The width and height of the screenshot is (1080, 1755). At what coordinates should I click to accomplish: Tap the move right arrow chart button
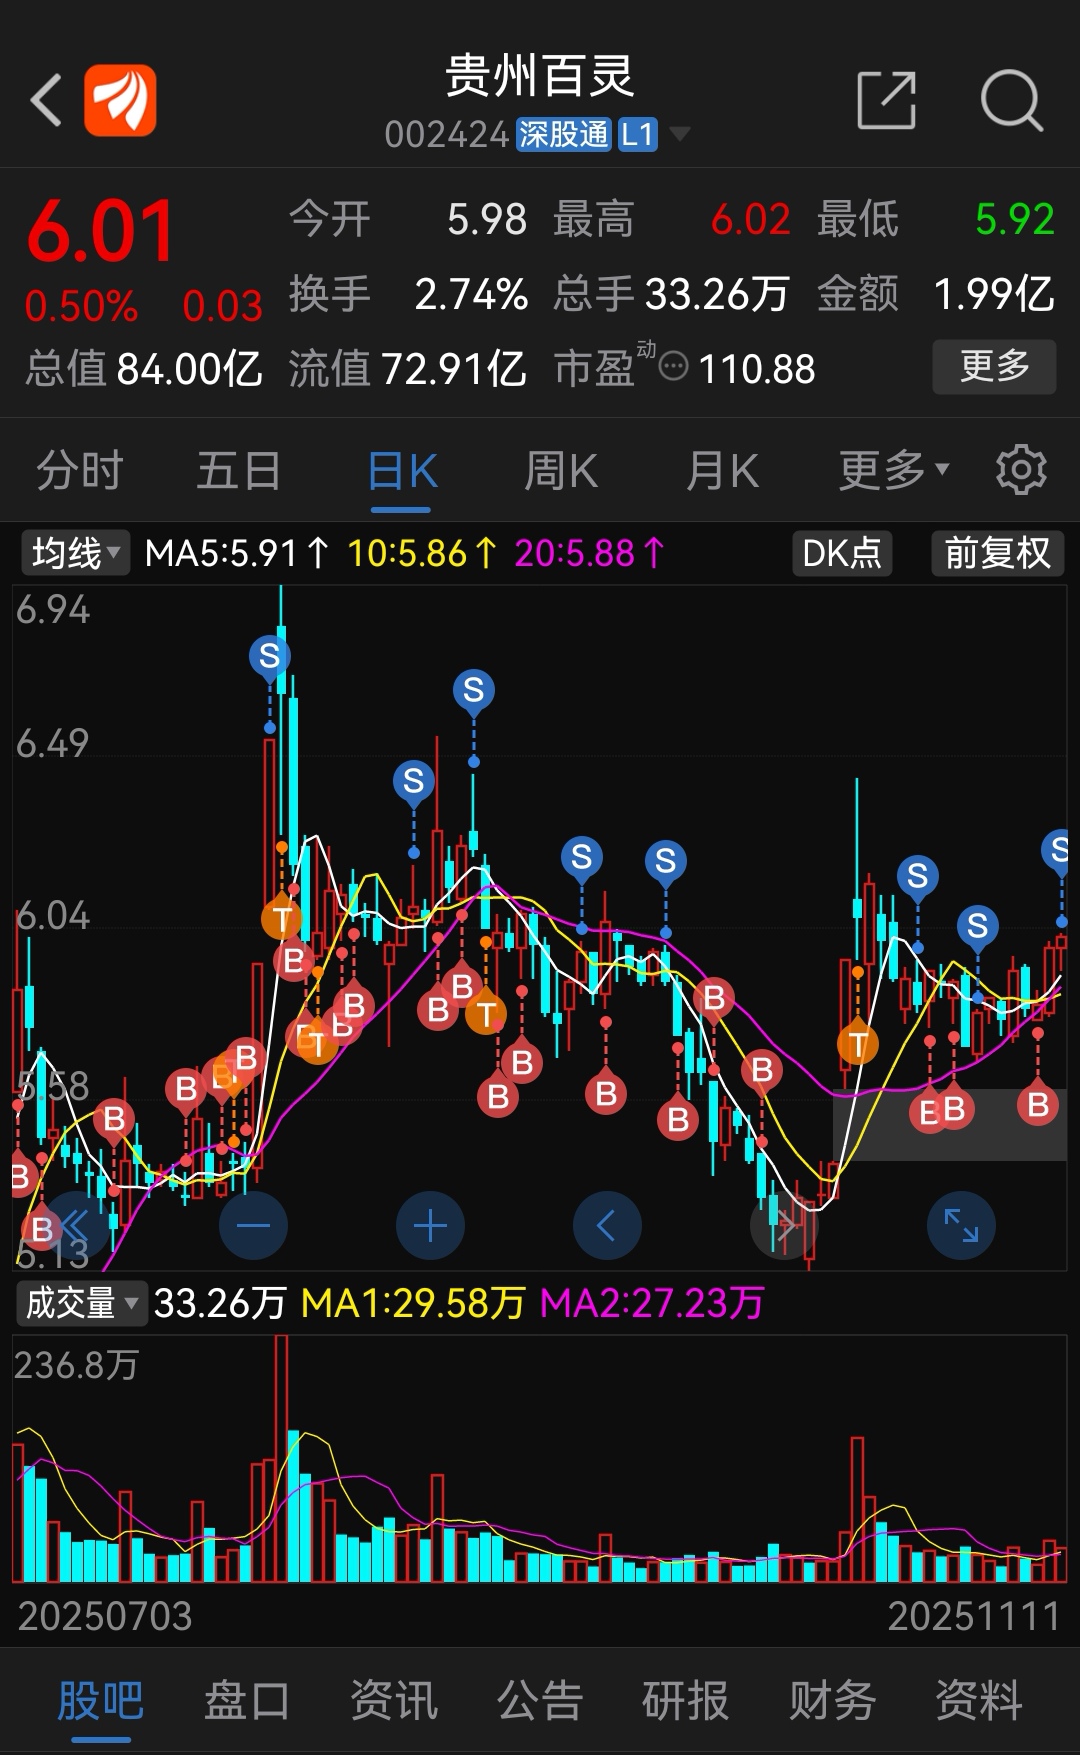coord(784,1225)
